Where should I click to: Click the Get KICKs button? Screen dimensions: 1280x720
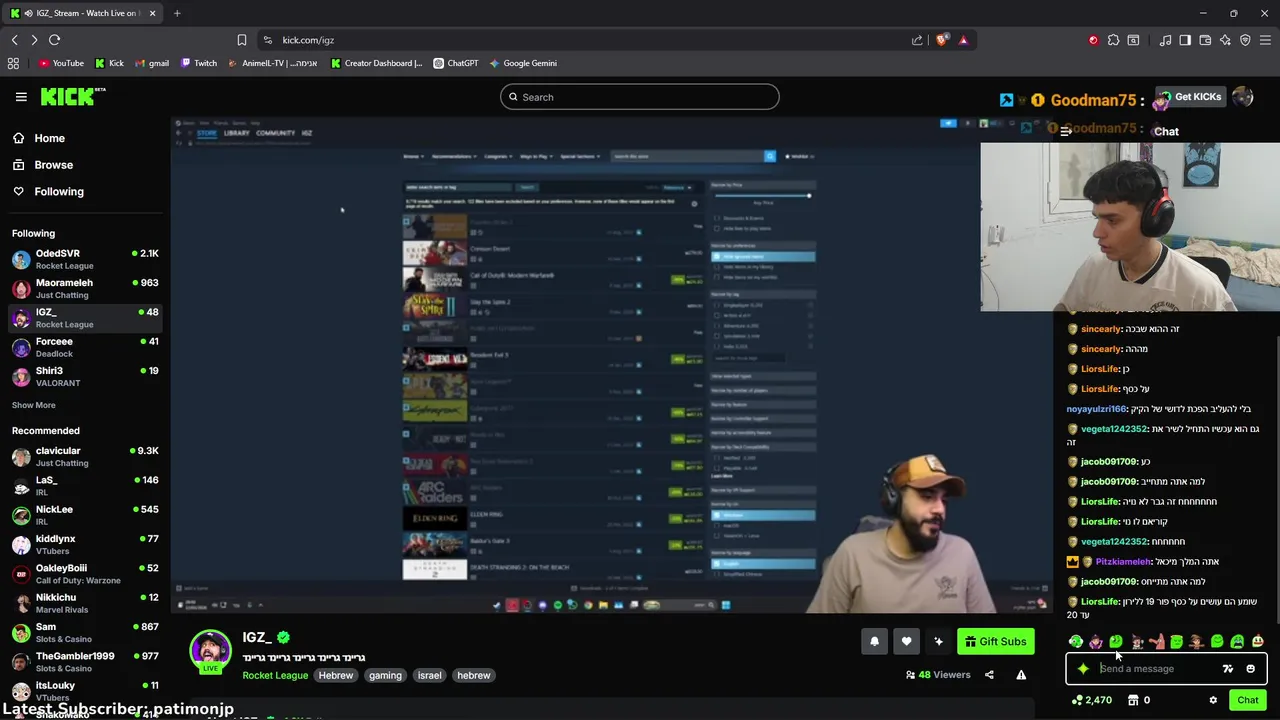1189,97
